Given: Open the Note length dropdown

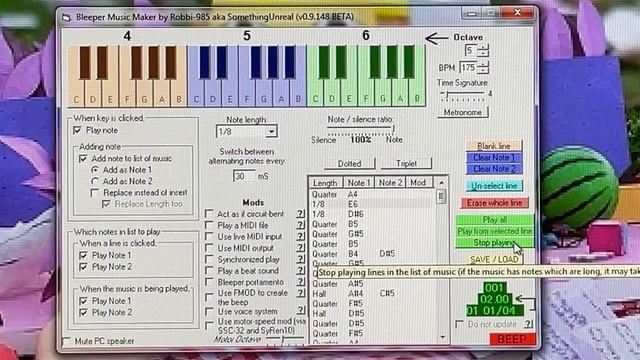Looking at the screenshot, I should [271, 131].
